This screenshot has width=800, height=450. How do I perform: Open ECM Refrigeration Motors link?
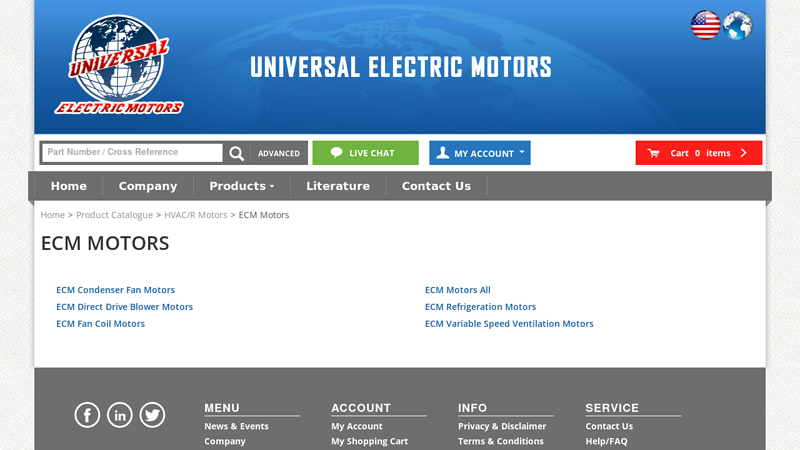tap(481, 307)
